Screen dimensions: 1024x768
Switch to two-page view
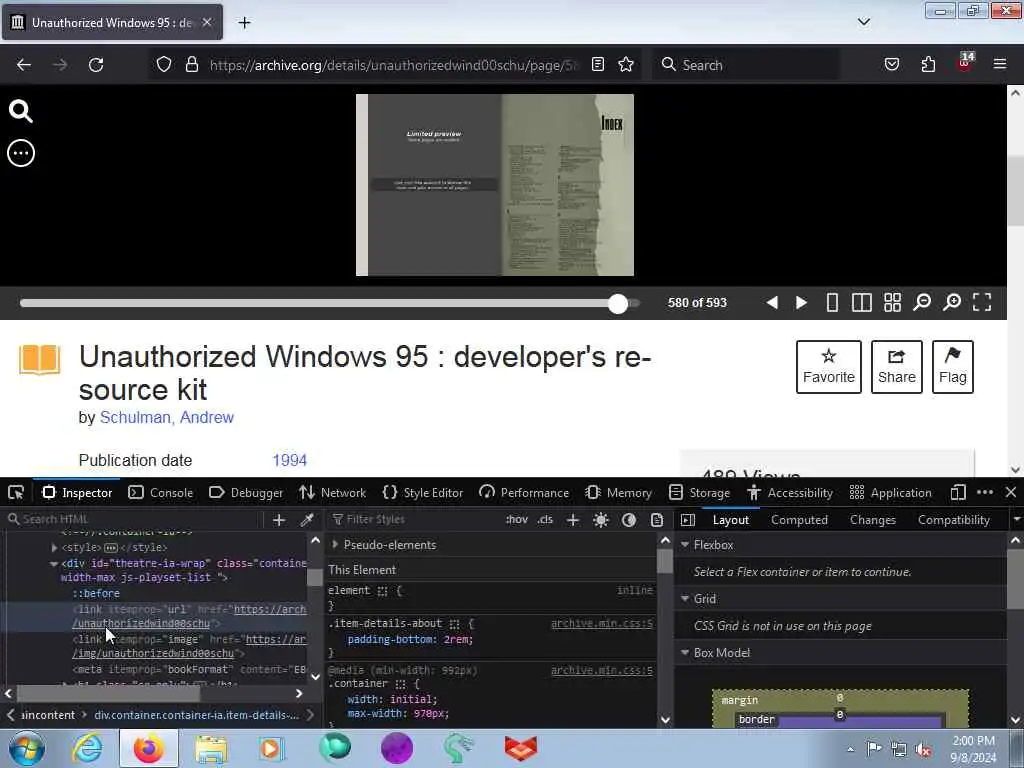(x=861, y=302)
